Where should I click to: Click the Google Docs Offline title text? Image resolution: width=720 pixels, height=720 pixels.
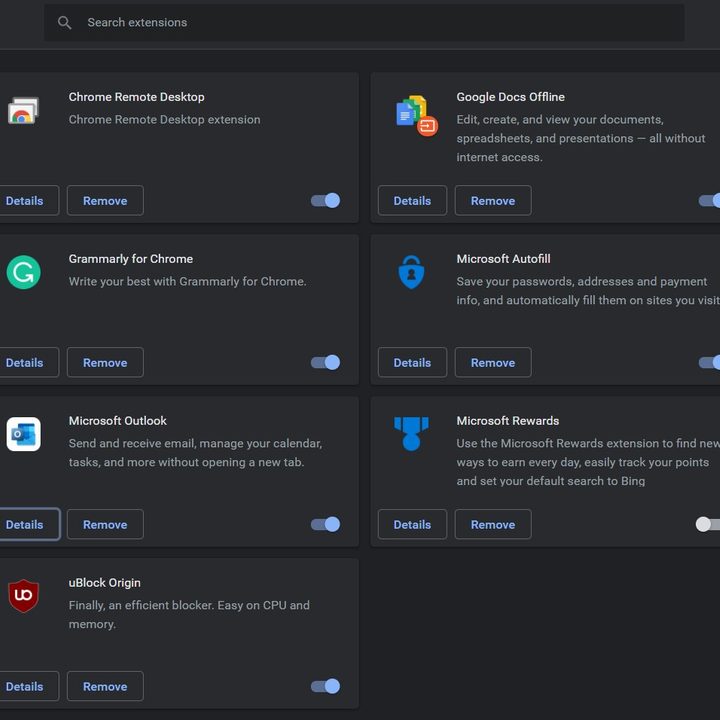tap(510, 97)
